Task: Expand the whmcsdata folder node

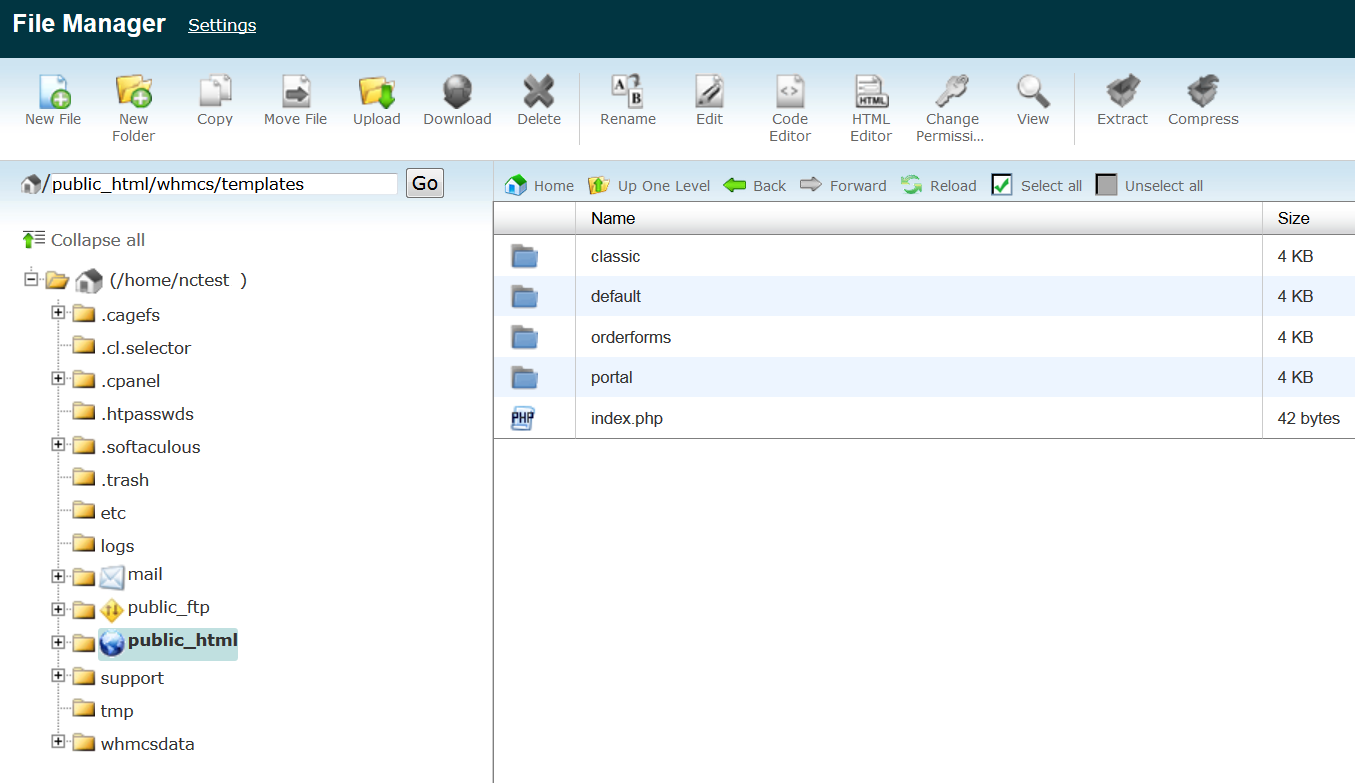Action: click(58, 742)
